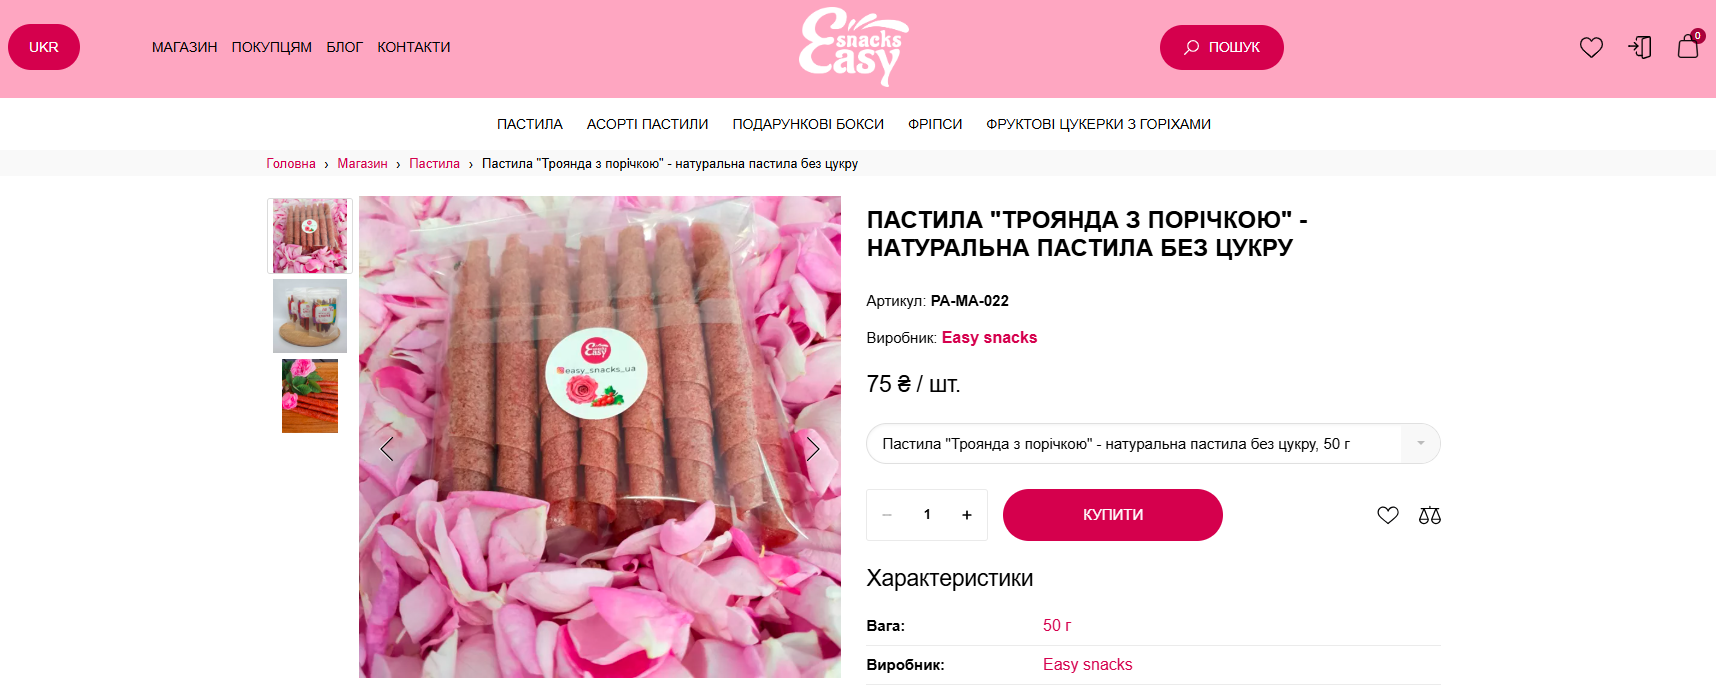This screenshot has height=687, width=1716.
Task: Click the КУПИТИ button
Action: click(x=1113, y=515)
